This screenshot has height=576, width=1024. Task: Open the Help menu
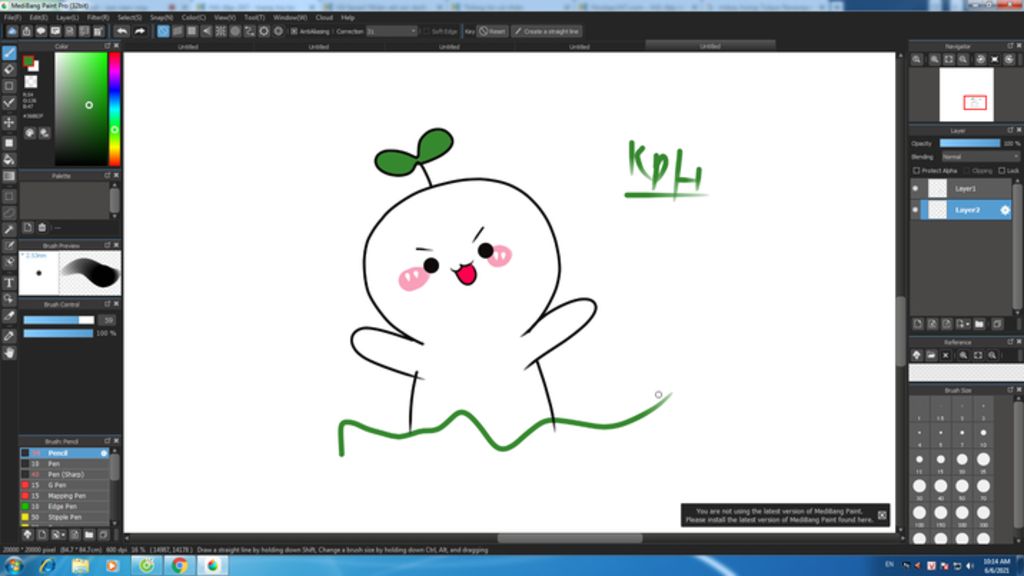click(x=348, y=18)
